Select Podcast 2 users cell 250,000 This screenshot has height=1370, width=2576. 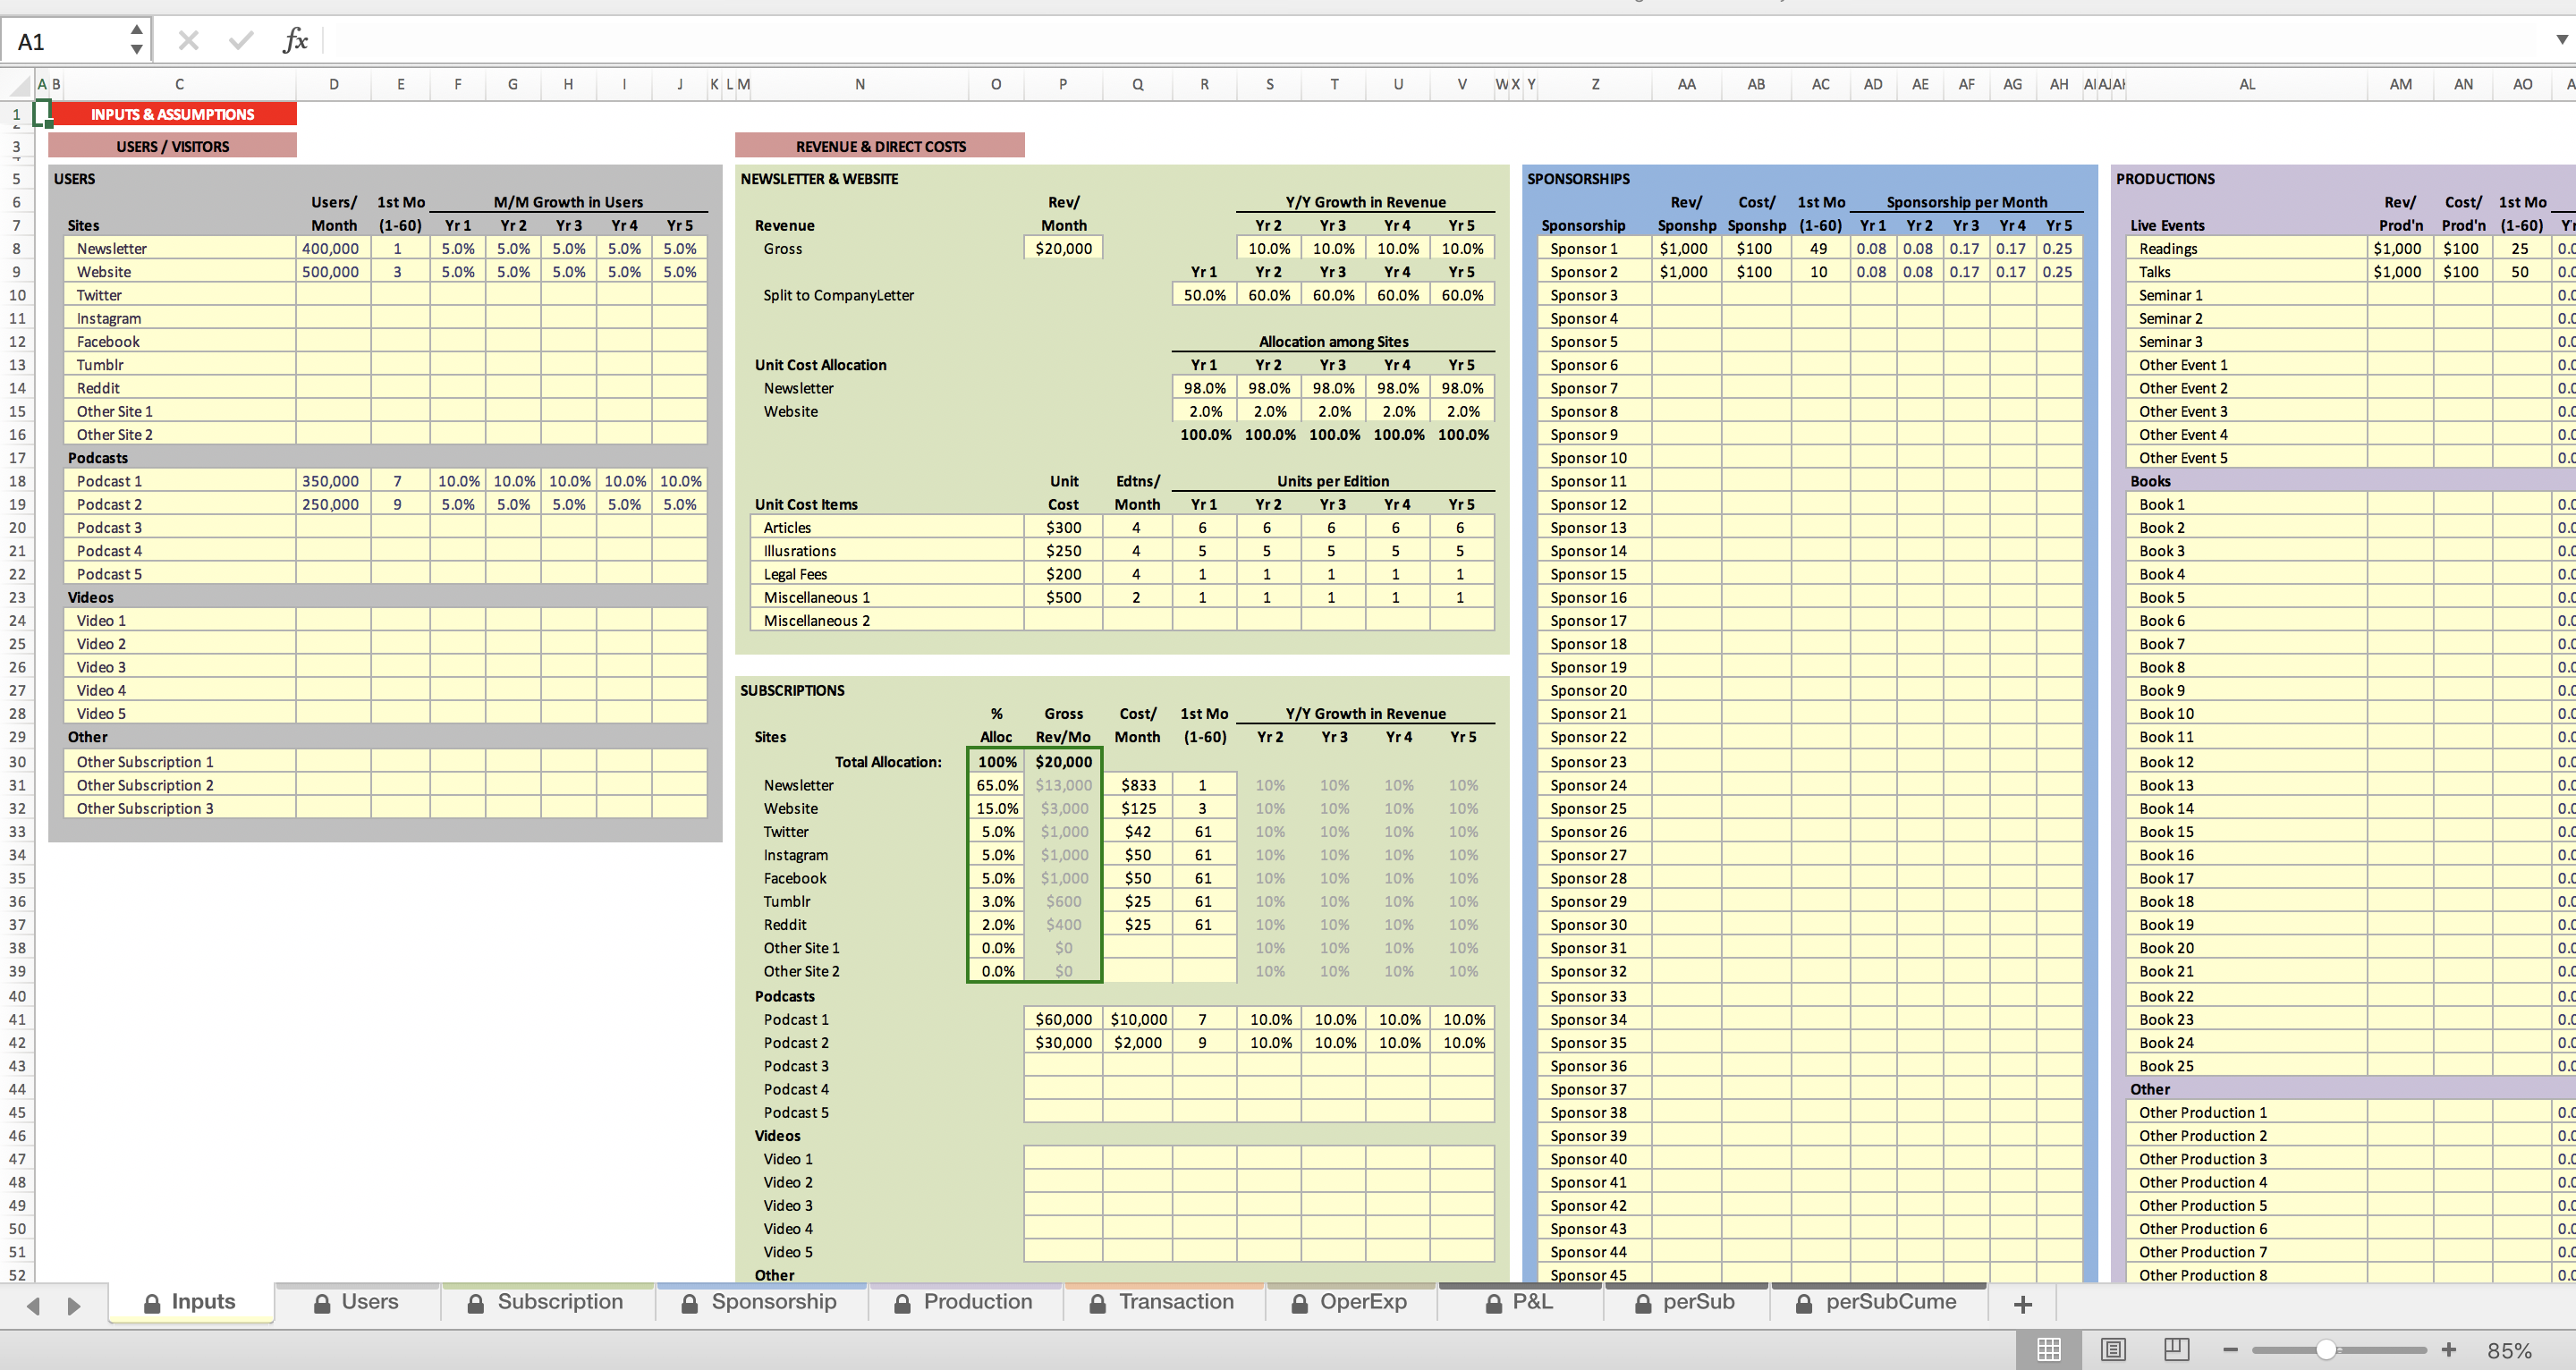pyautogui.click(x=333, y=504)
